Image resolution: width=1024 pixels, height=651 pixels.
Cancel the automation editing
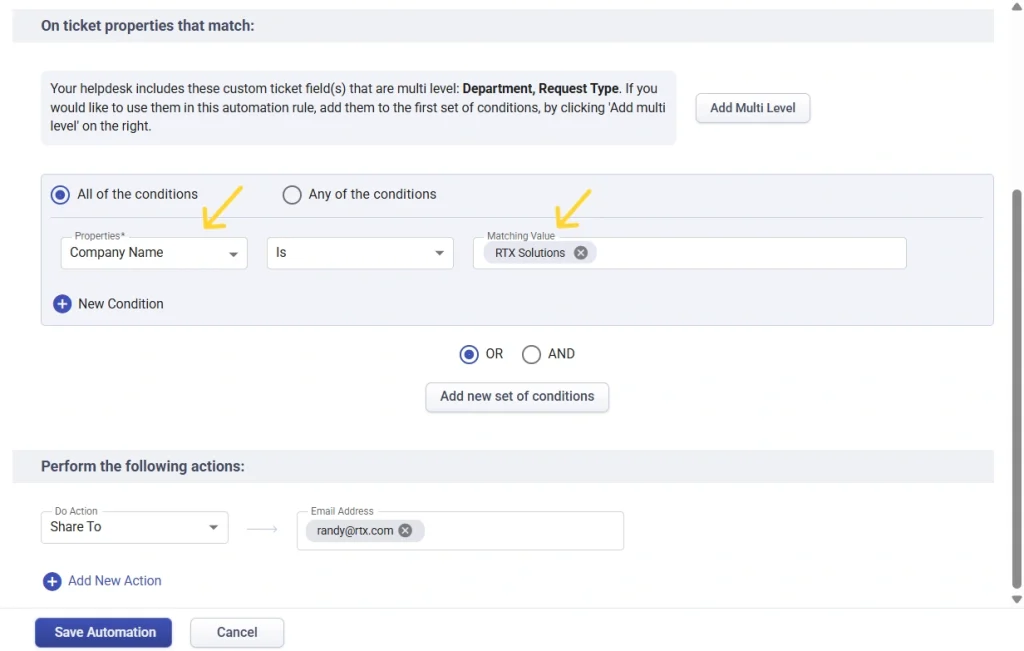coord(237,633)
